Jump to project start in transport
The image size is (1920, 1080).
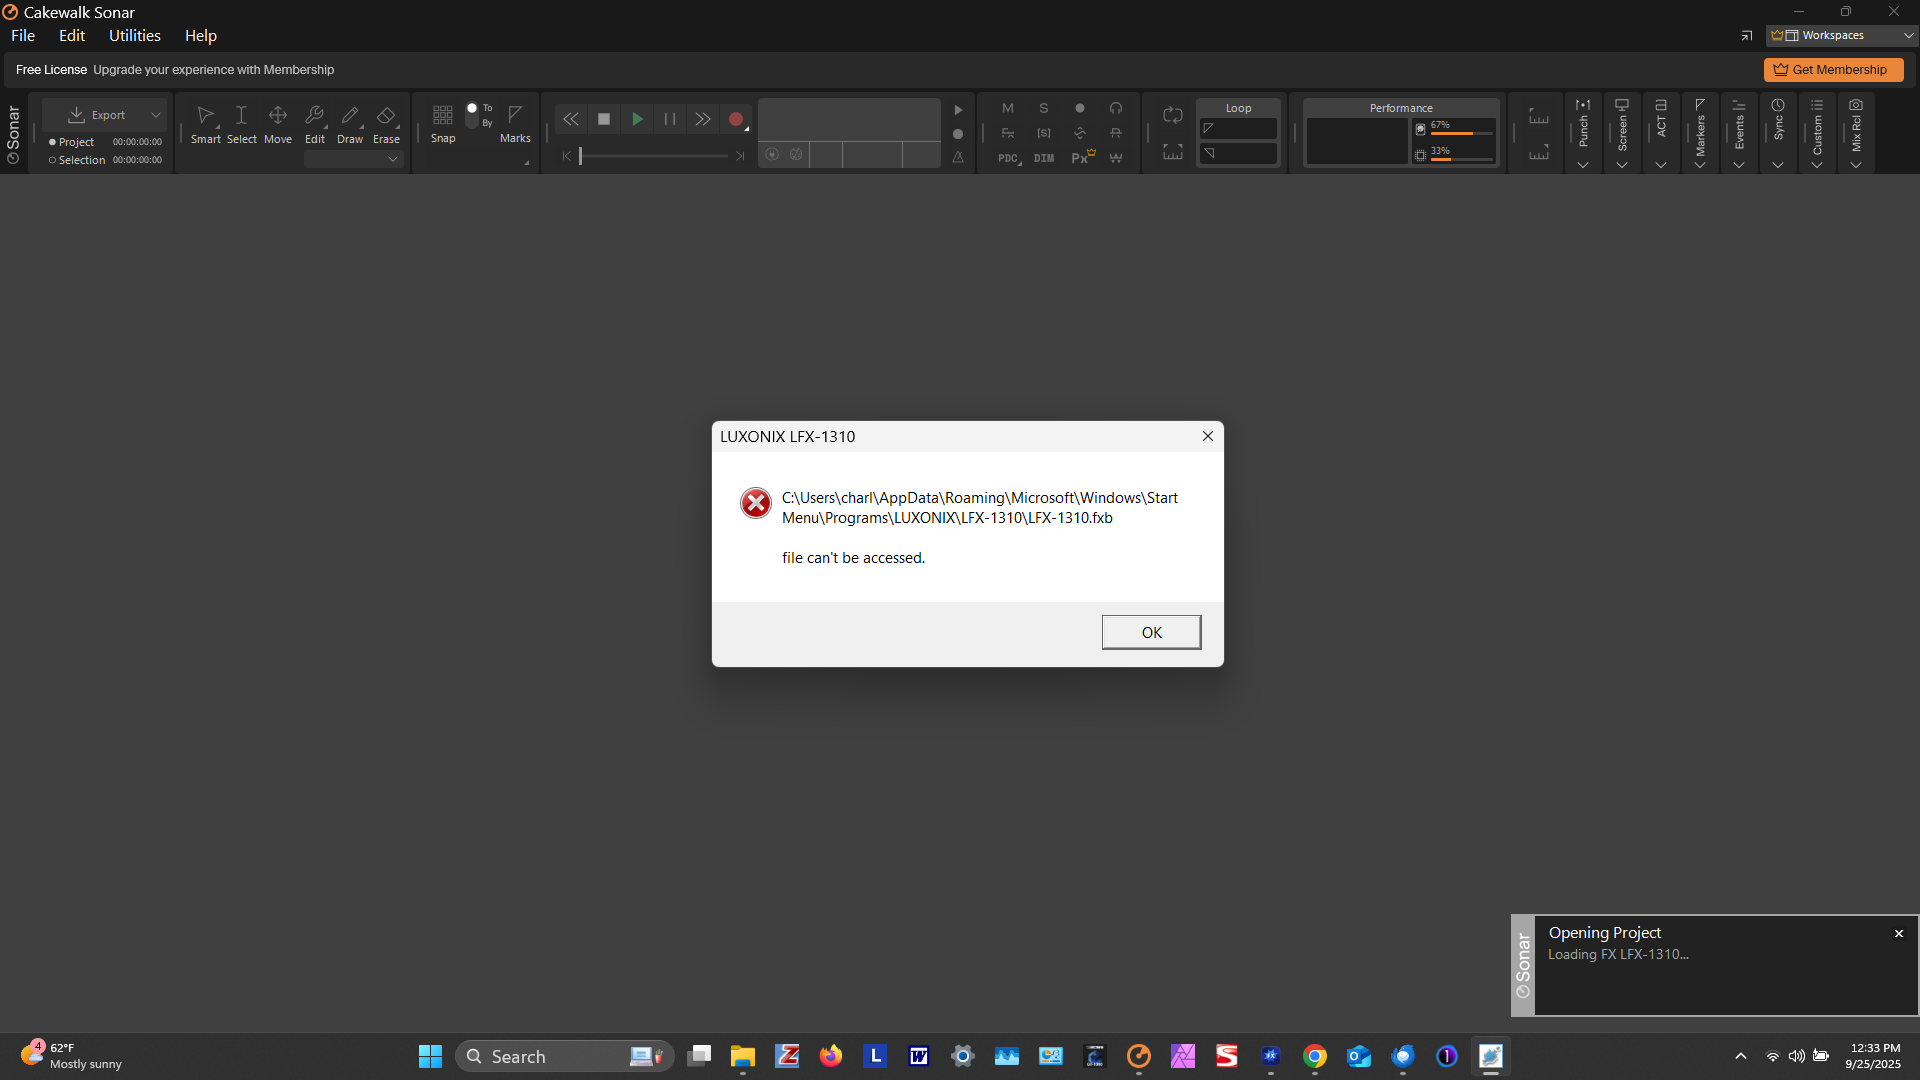[566, 156]
